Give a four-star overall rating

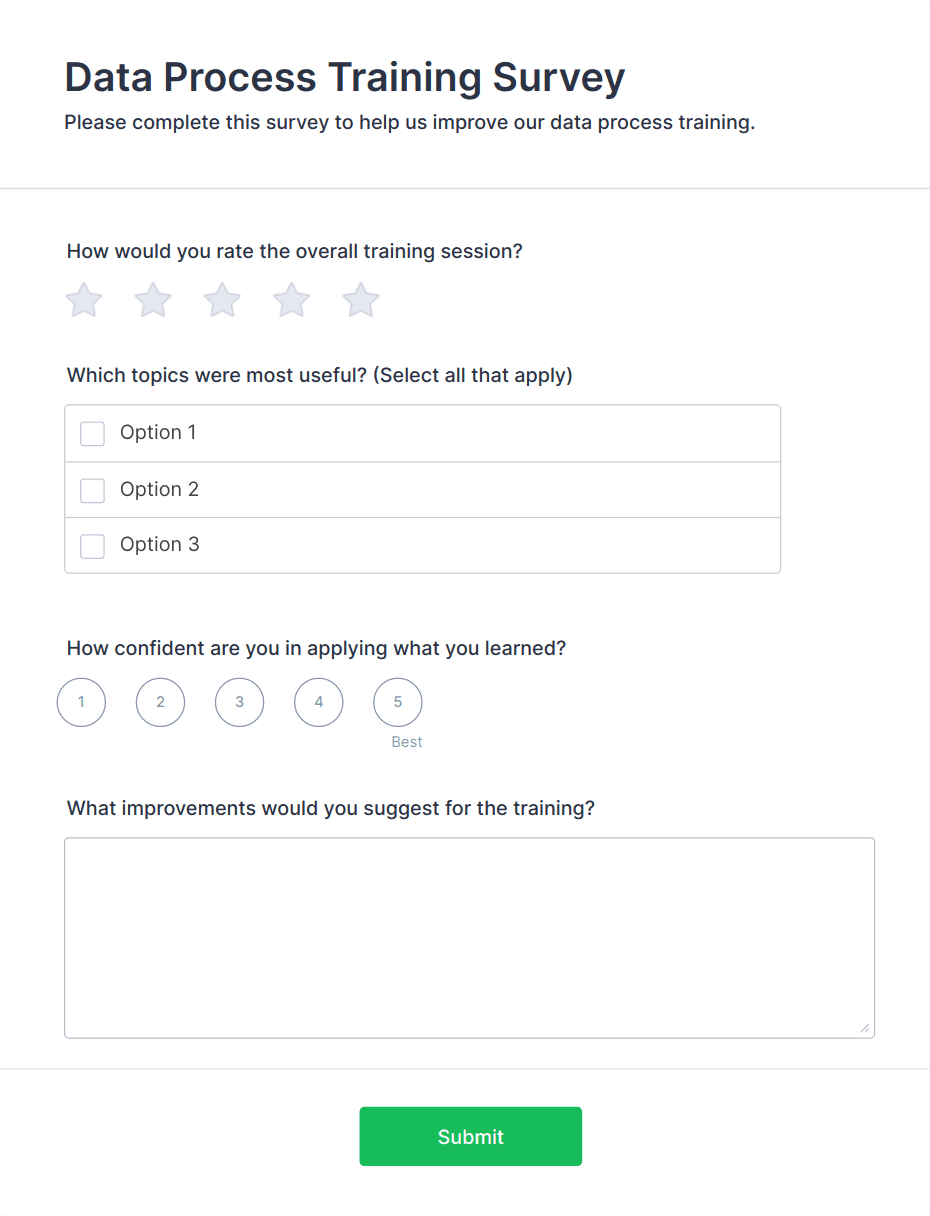click(291, 300)
